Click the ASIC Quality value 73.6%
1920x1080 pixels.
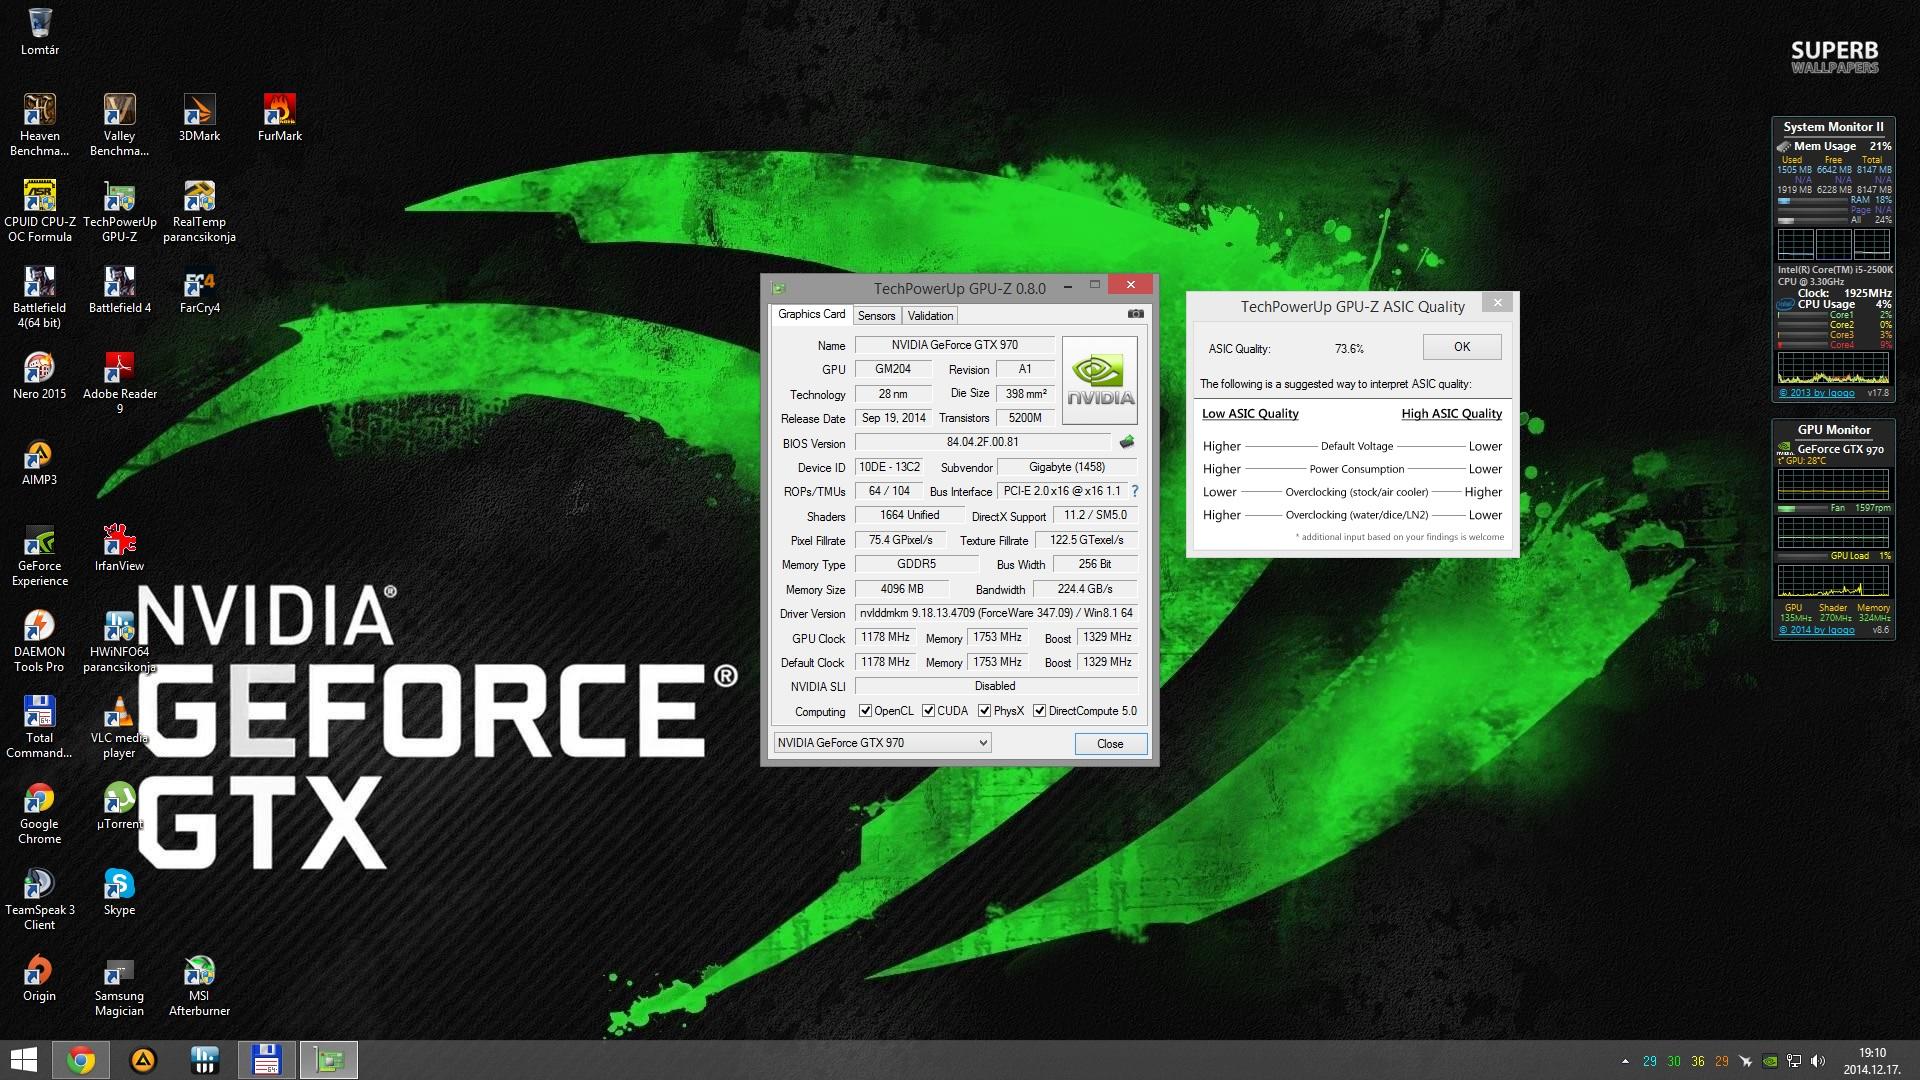[1349, 349]
